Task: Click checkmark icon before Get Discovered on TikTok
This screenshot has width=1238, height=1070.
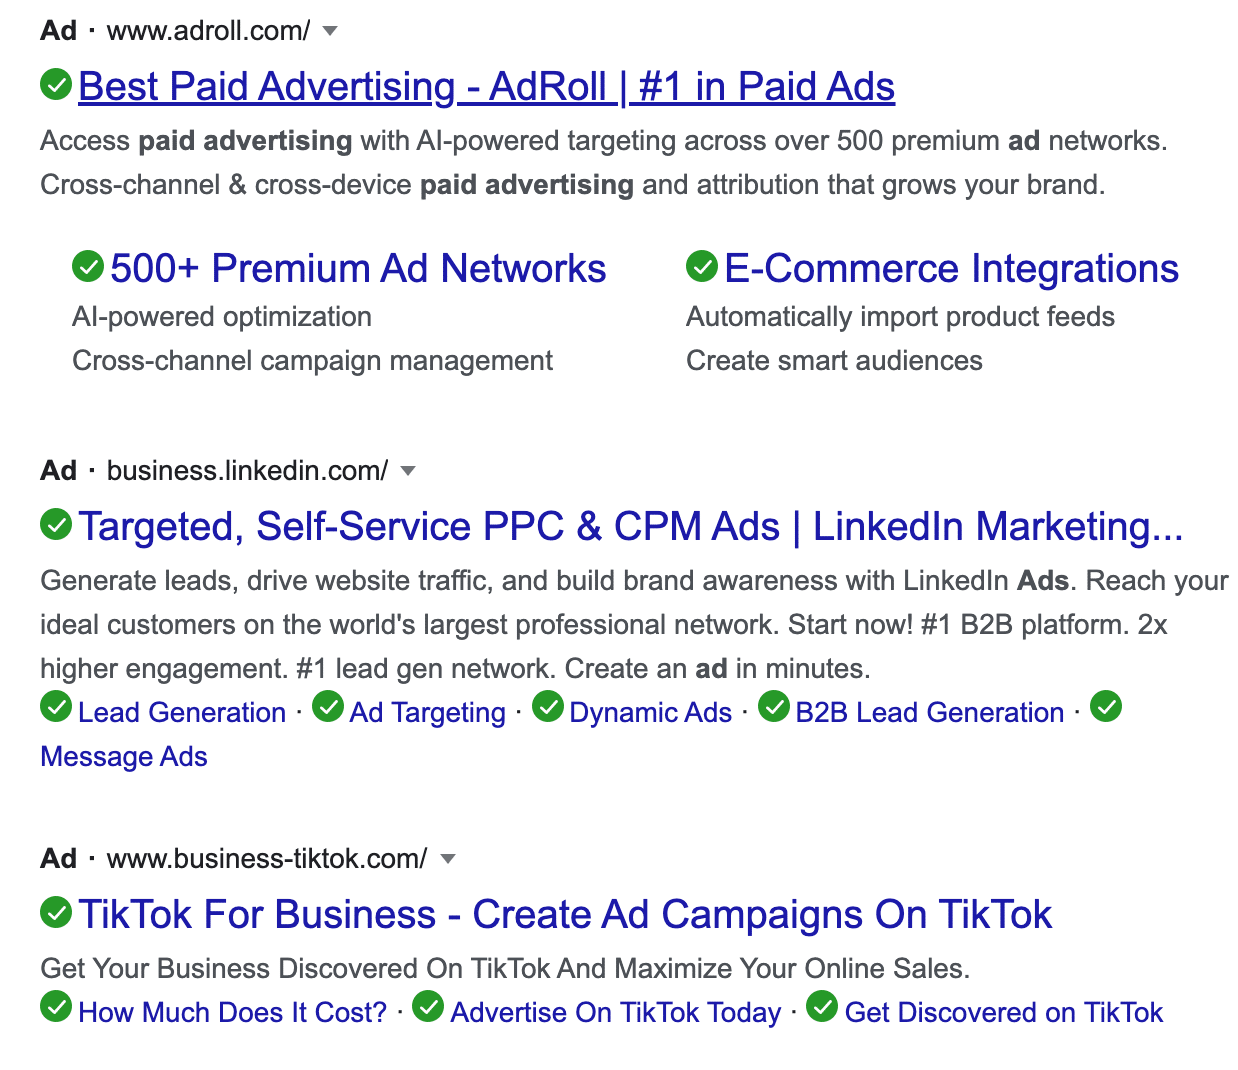Action: [822, 1007]
